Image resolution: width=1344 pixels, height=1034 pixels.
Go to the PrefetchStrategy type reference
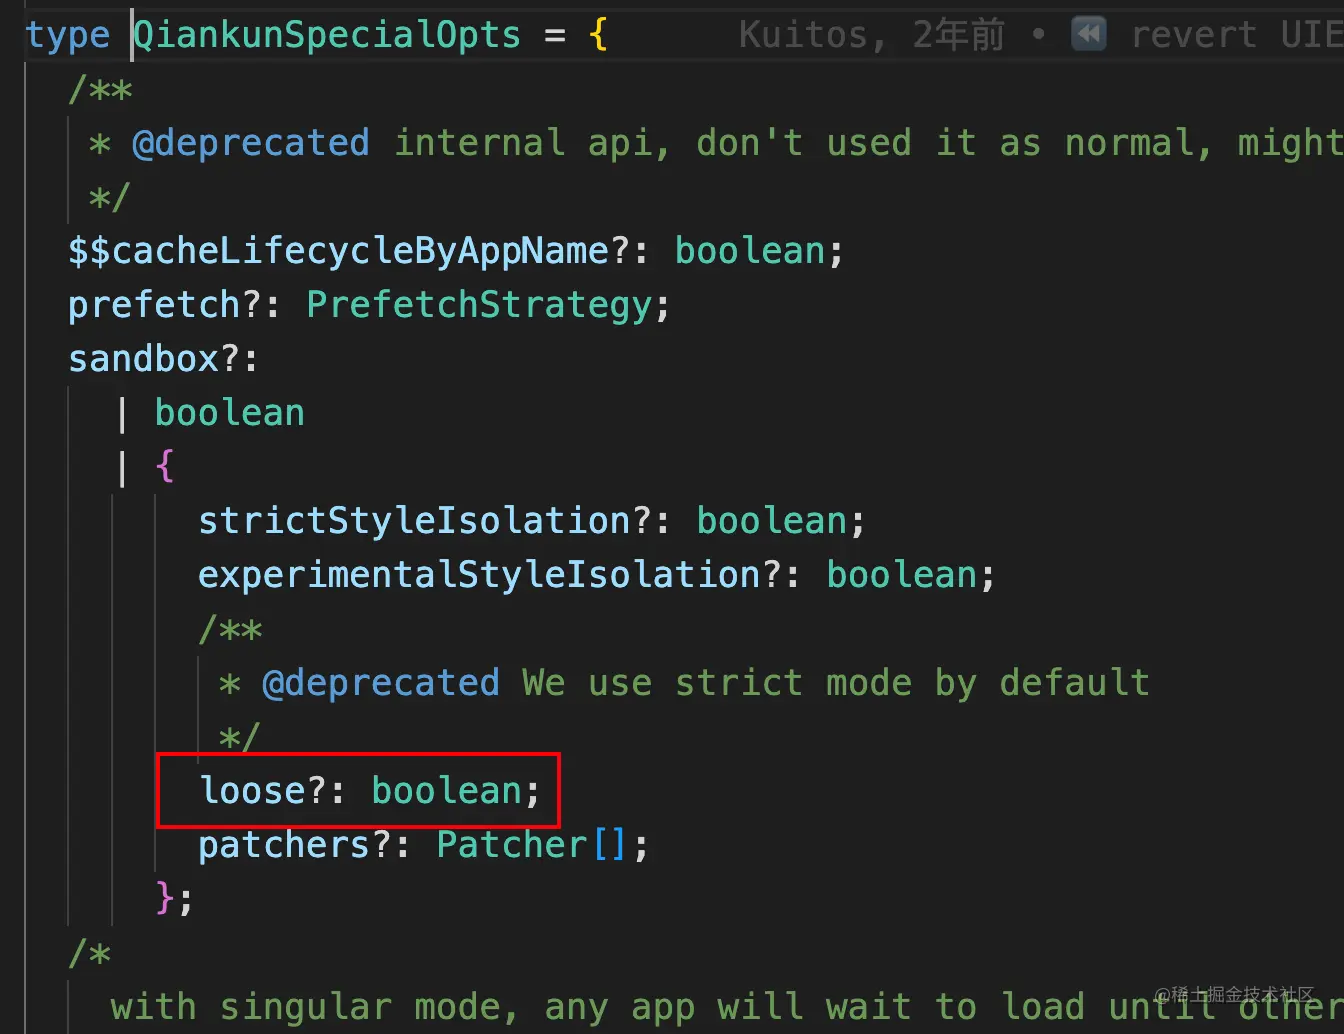(479, 305)
